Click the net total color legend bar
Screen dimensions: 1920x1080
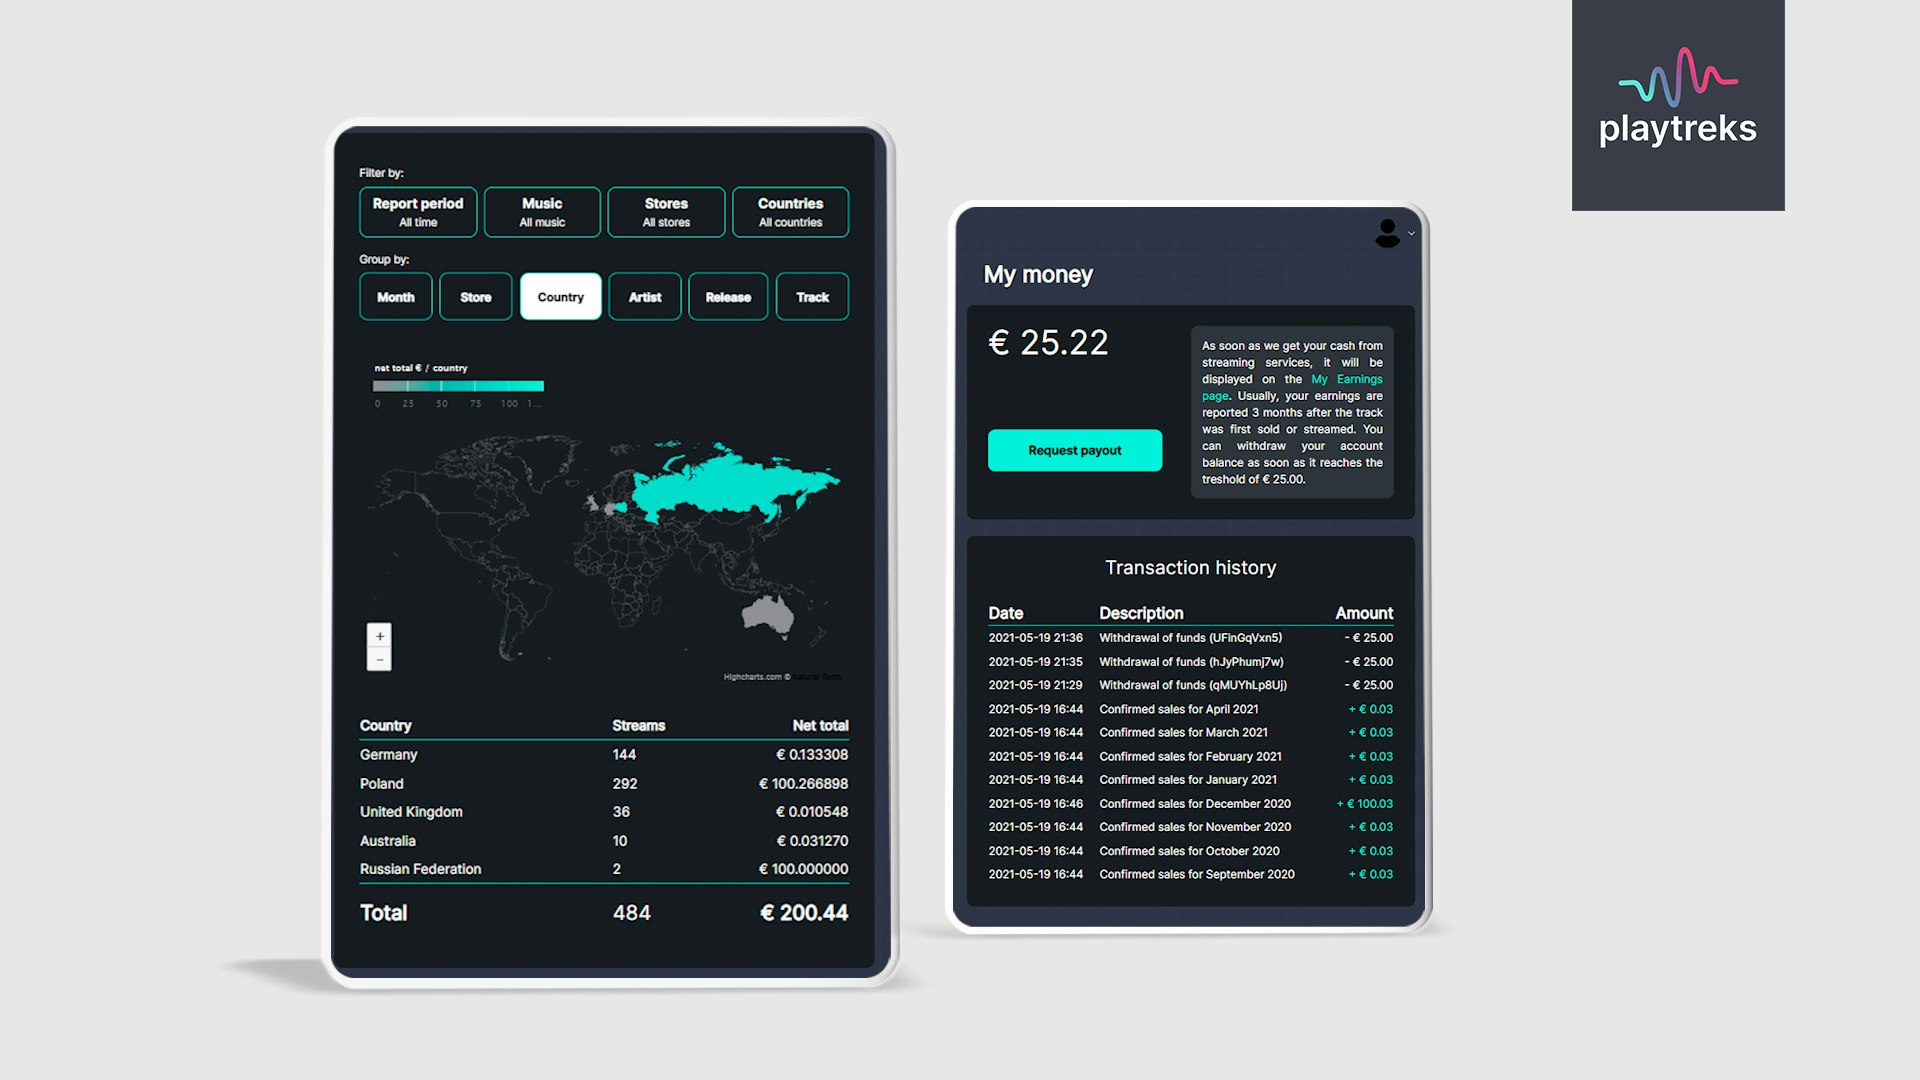coord(458,386)
